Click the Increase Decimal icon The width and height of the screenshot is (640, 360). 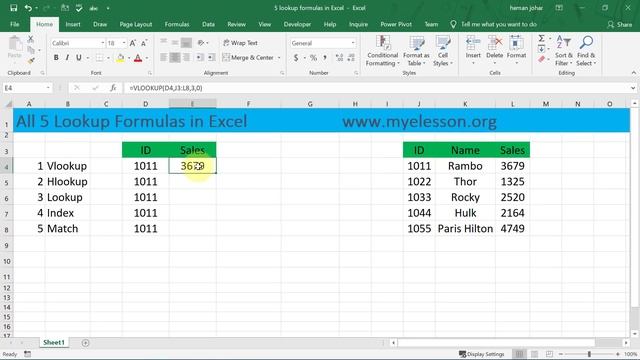click(339, 58)
